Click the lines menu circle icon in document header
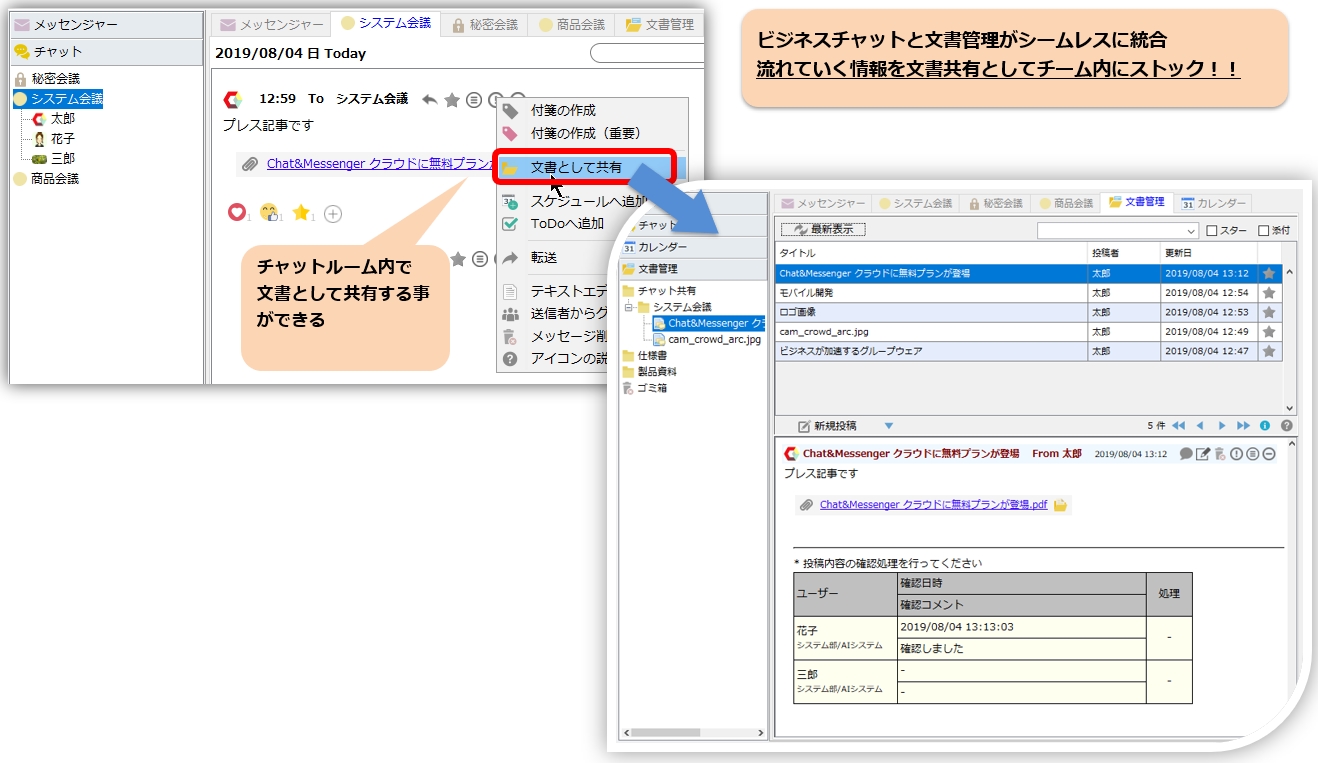 coord(1253,454)
